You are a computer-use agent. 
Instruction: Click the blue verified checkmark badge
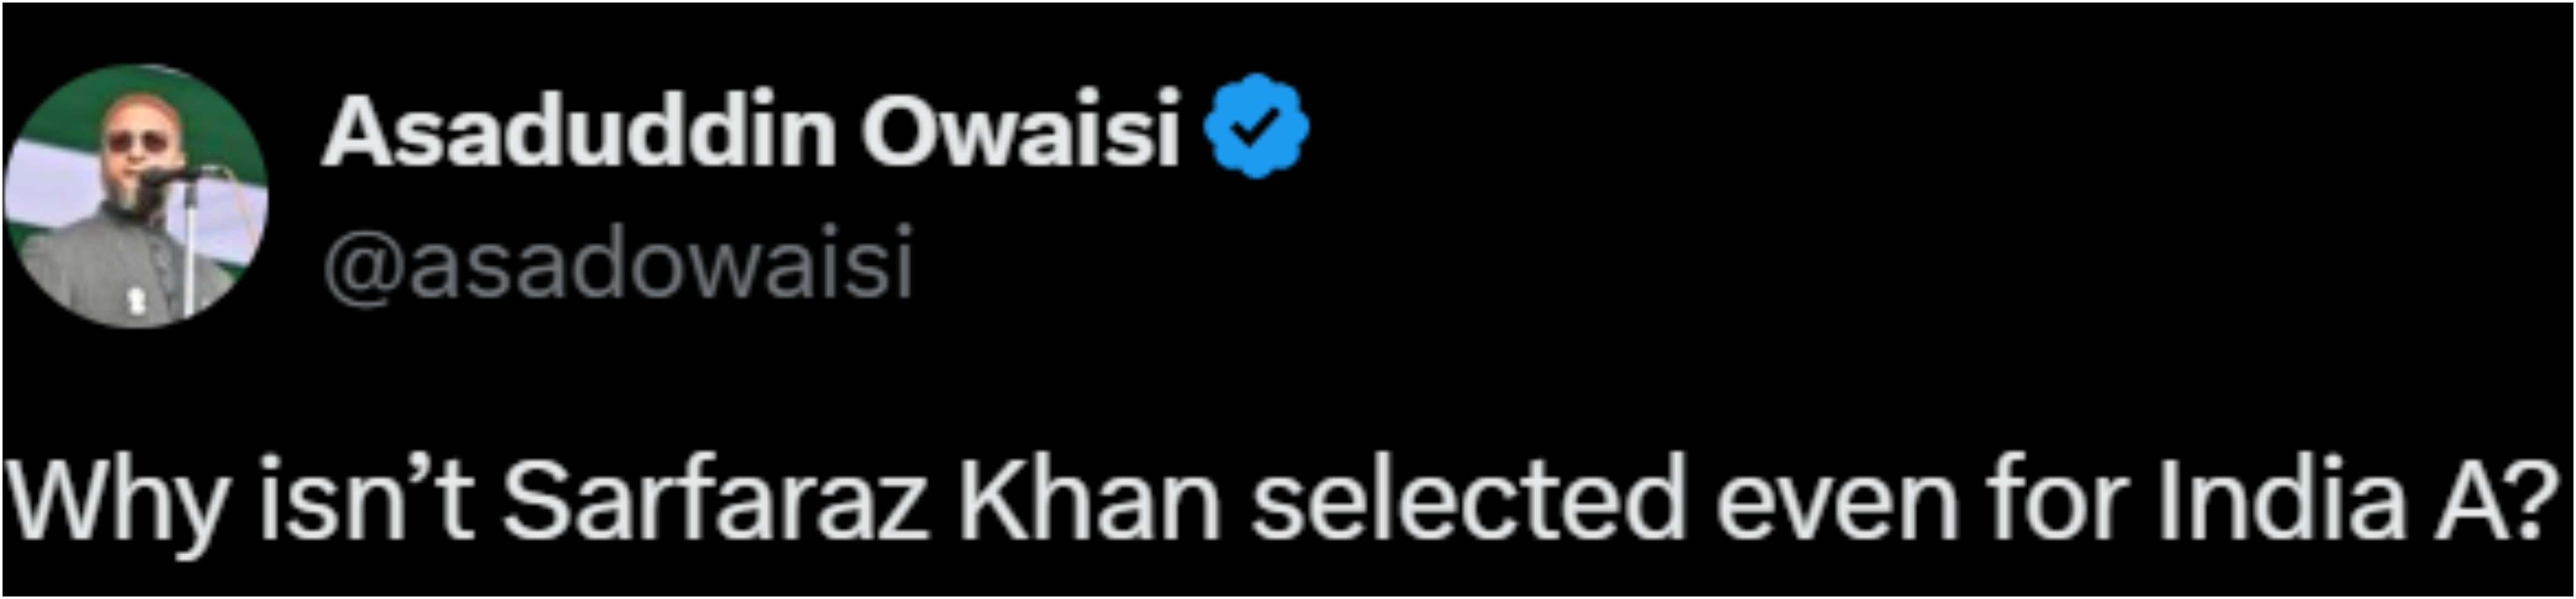(x=1255, y=127)
